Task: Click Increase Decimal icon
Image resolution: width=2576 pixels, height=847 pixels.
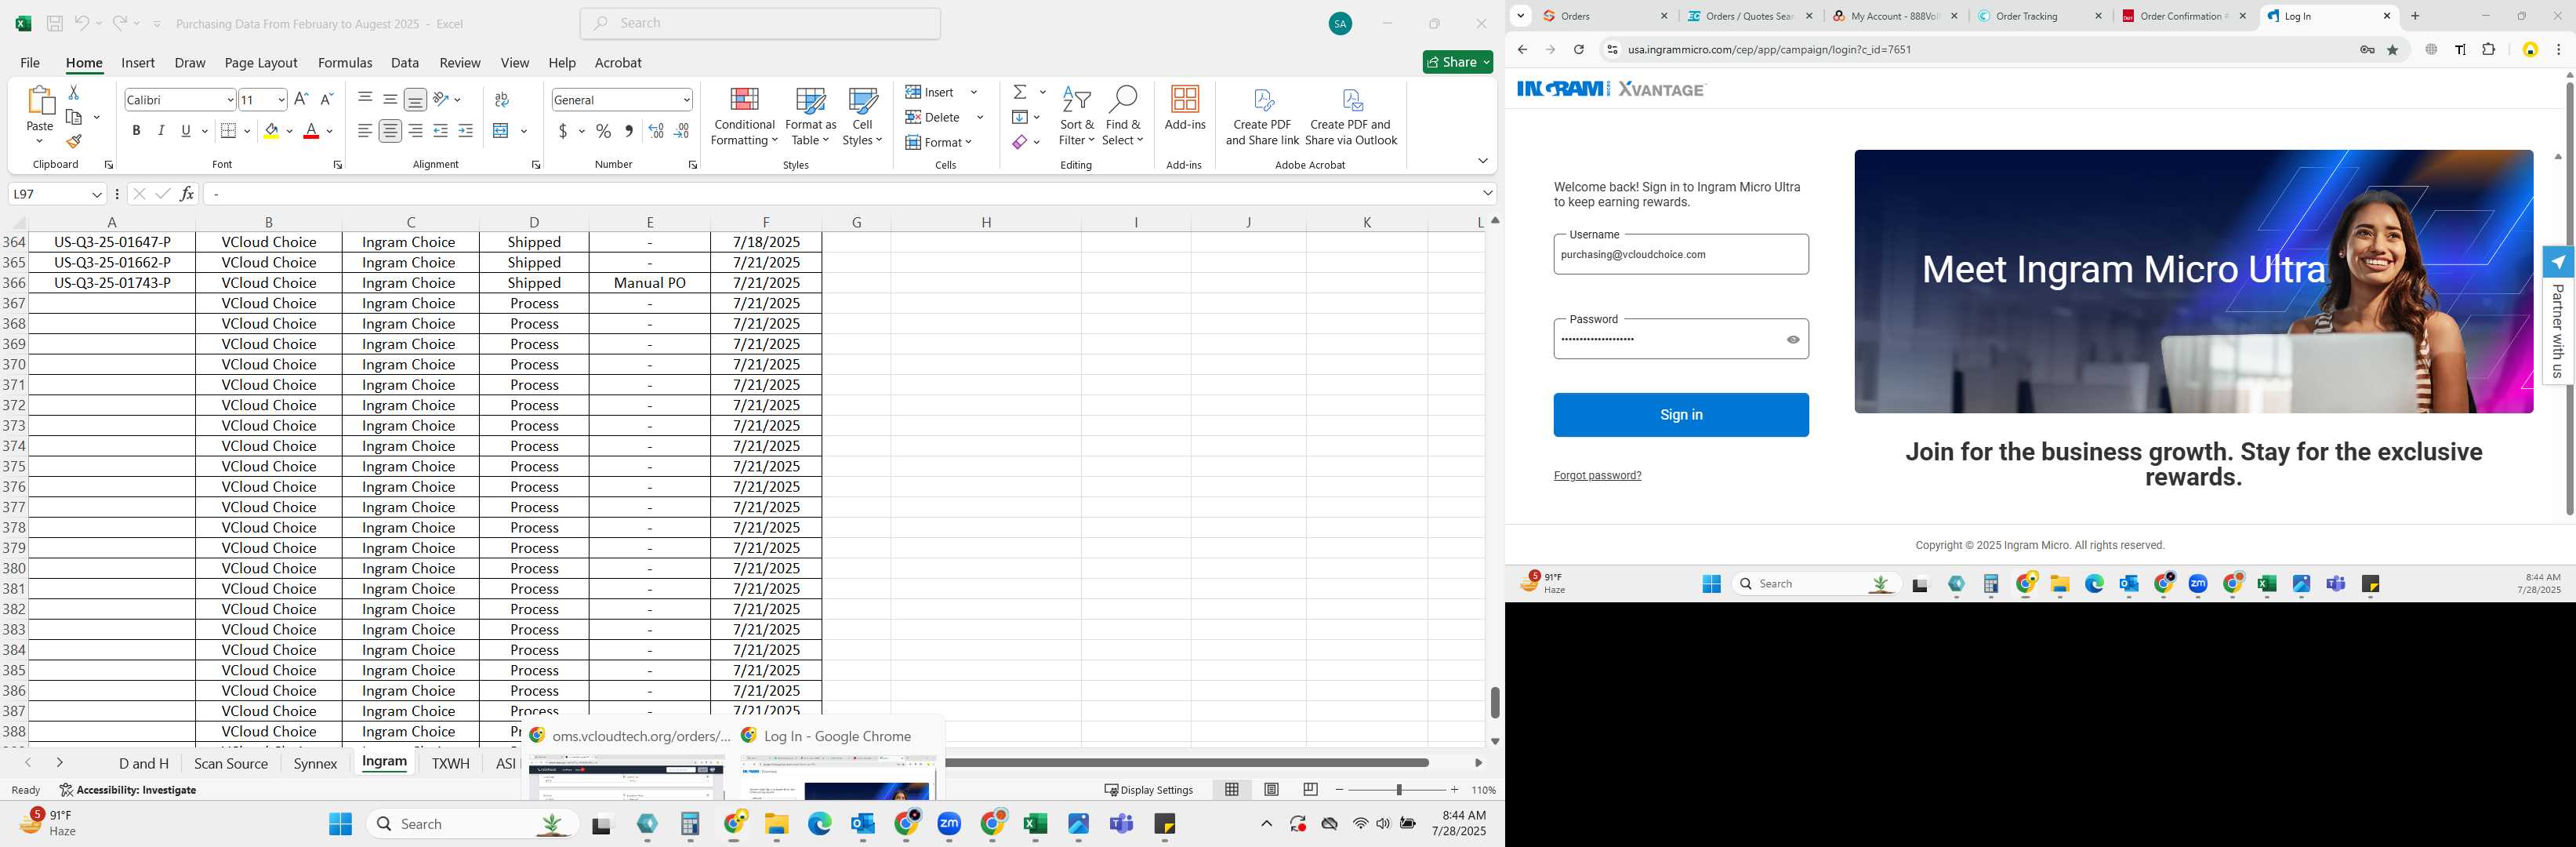Action: (x=656, y=131)
